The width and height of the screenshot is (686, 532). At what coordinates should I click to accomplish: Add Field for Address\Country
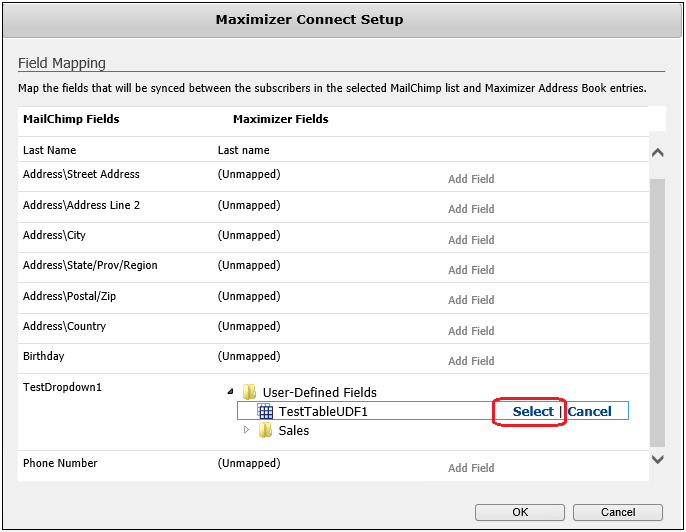tap(471, 331)
